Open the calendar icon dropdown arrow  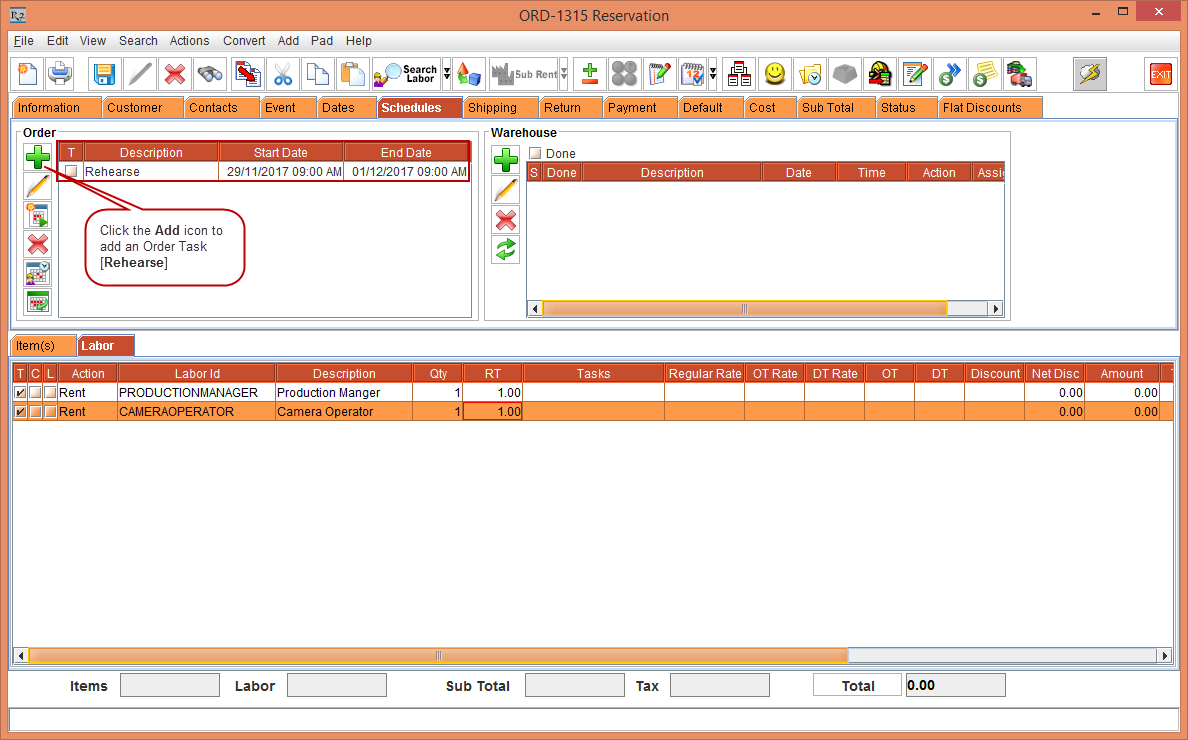715,73
